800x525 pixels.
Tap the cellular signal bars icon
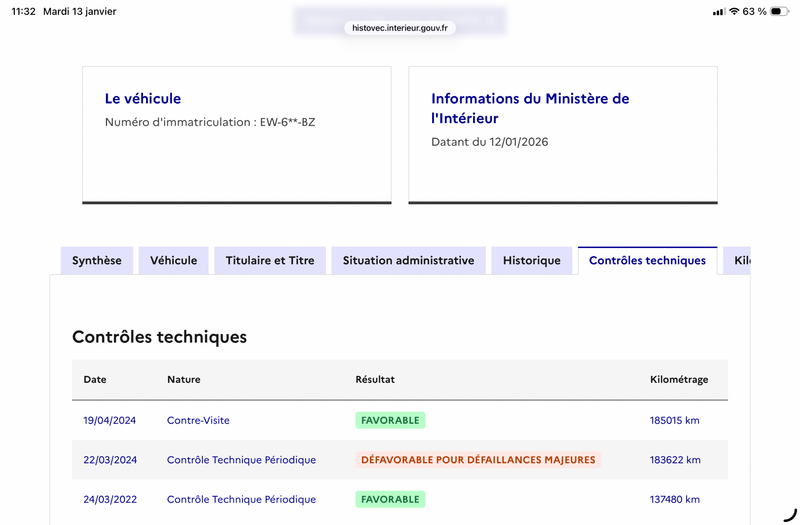pos(718,12)
